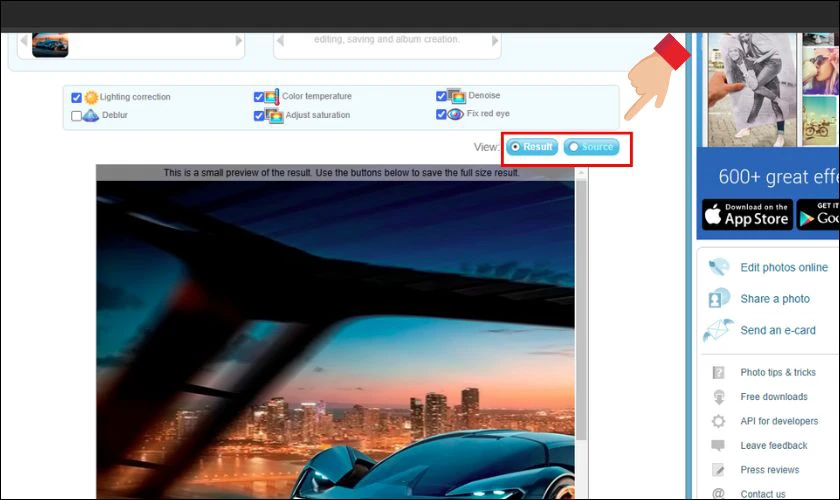This screenshot has width=840, height=500.
Task: Click the Free downloads icon
Action: point(719,397)
